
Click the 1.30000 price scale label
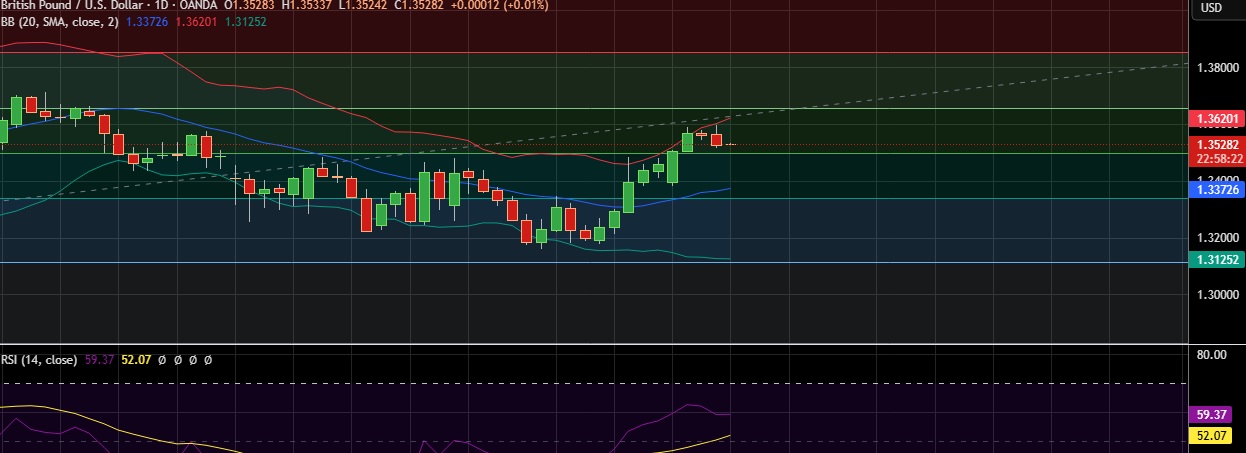[1218, 295]
